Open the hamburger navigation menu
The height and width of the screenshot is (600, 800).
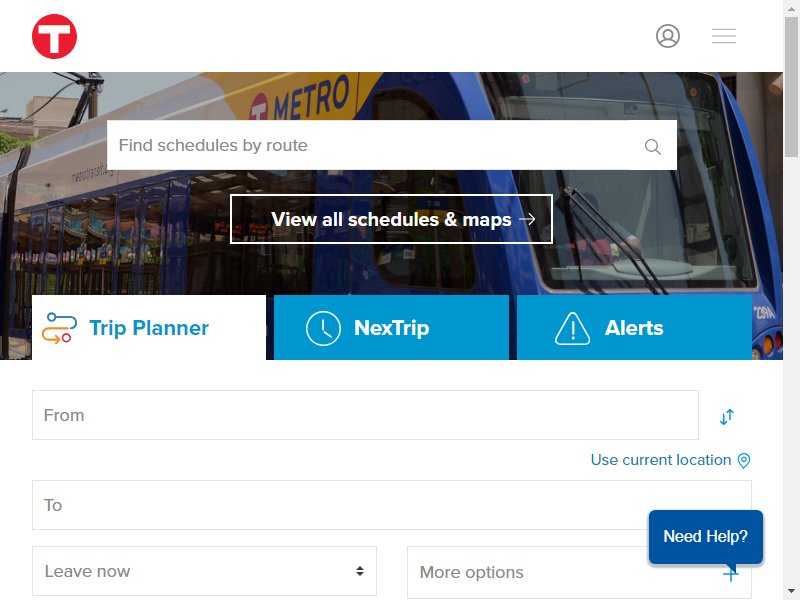coord(724,36)
